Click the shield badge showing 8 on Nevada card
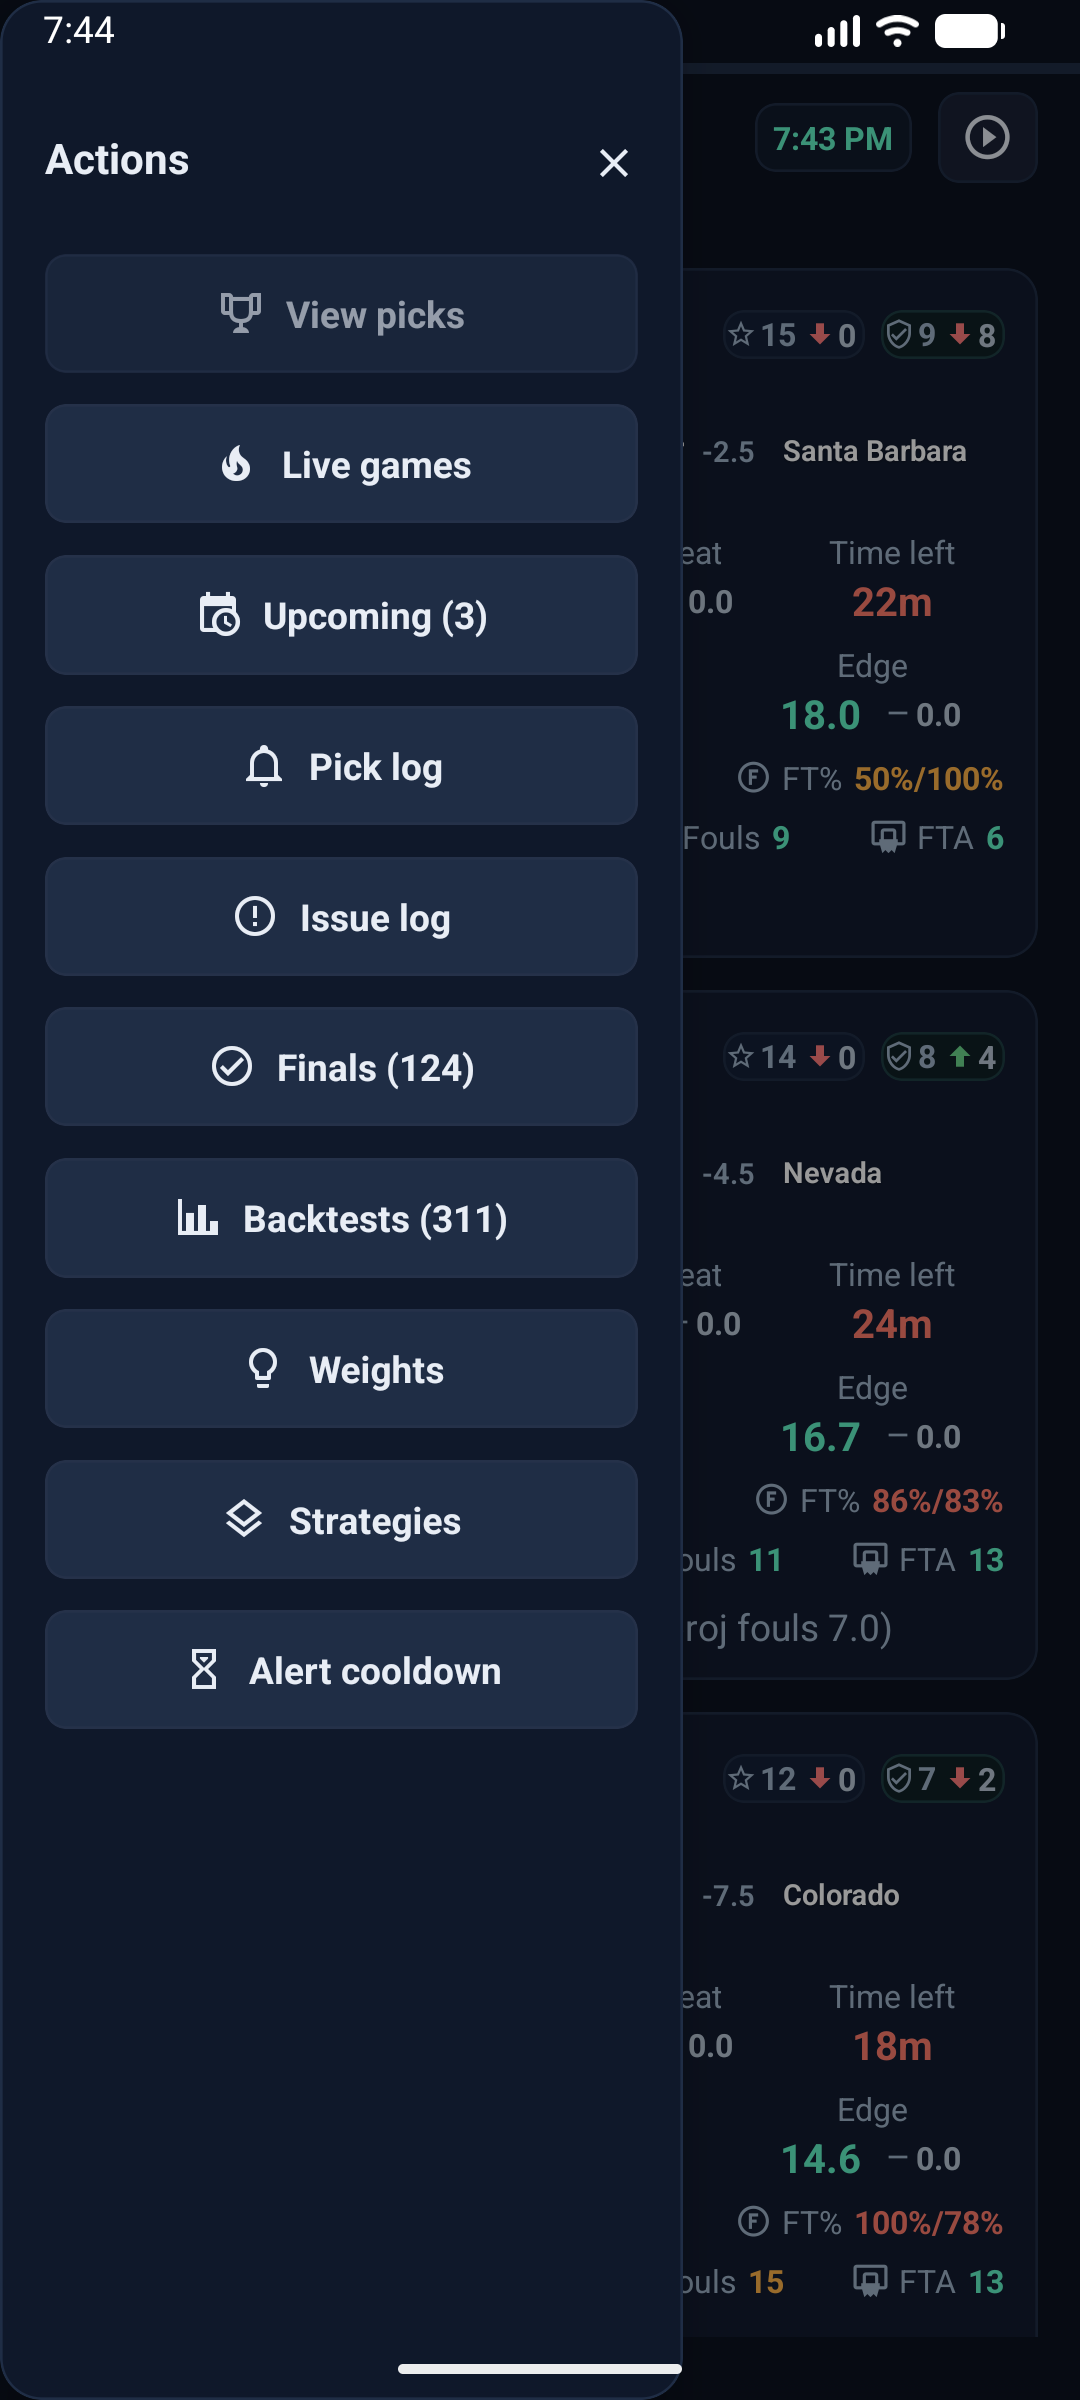1080x2400 pixels. pyautogui.click(x=941, y=1056)
